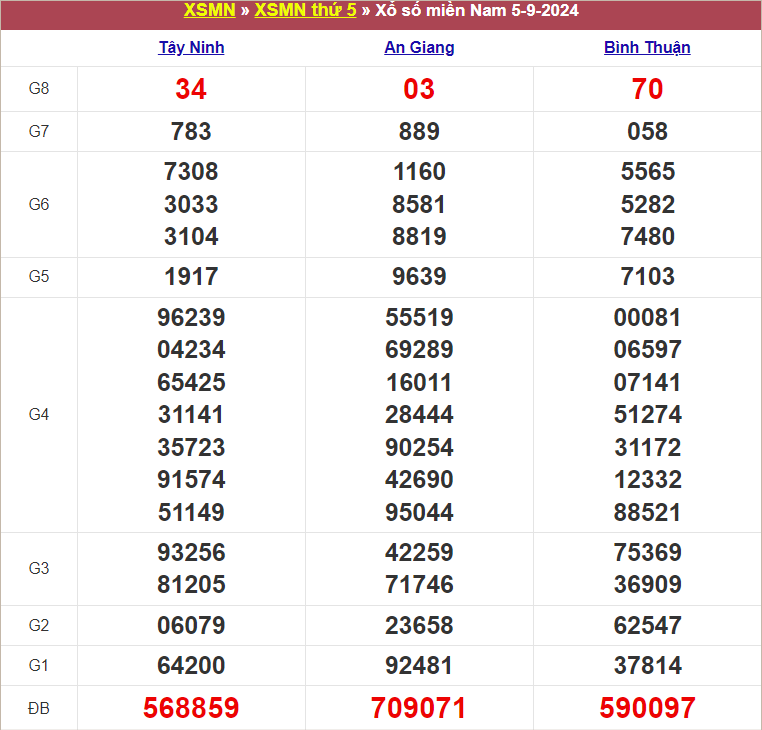Screen dimensions: 762x730
Task: Click G6 number 5565
Action: click(647, 171)
